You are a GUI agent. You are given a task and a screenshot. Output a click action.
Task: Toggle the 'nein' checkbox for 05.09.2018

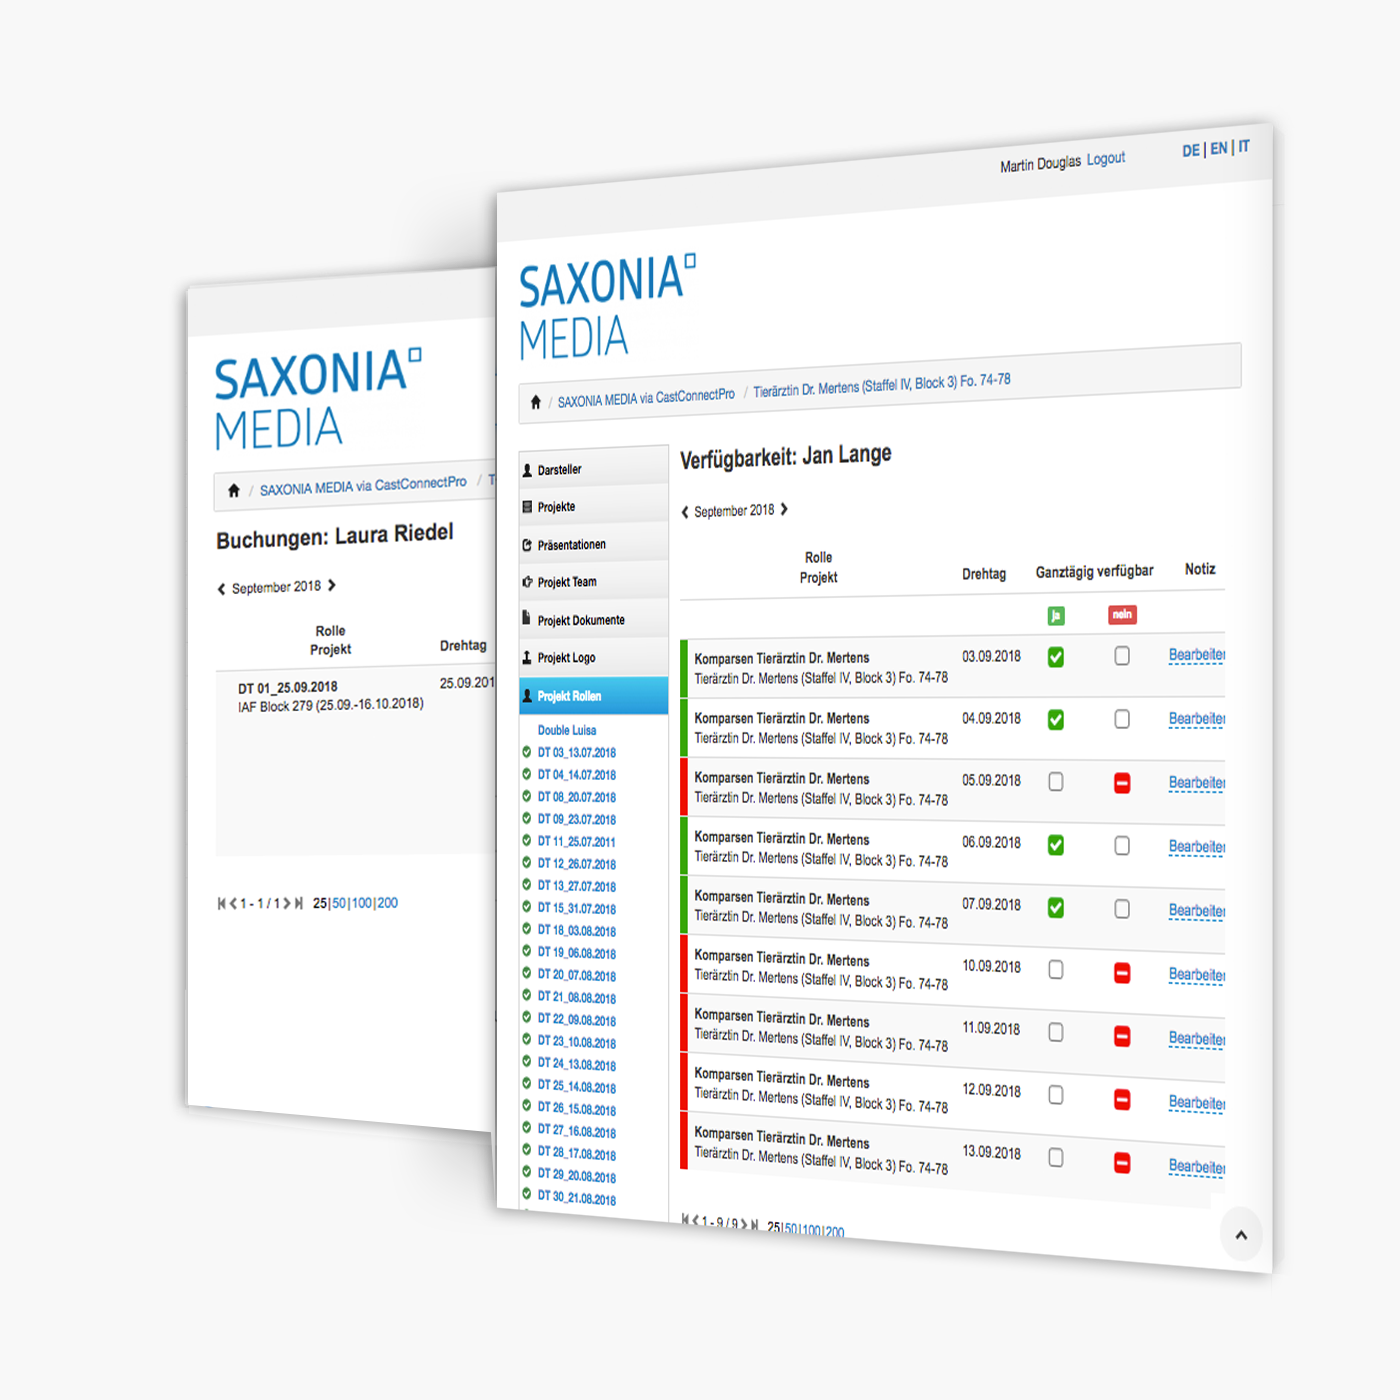pyautogui.click(x=1122, y=784)
